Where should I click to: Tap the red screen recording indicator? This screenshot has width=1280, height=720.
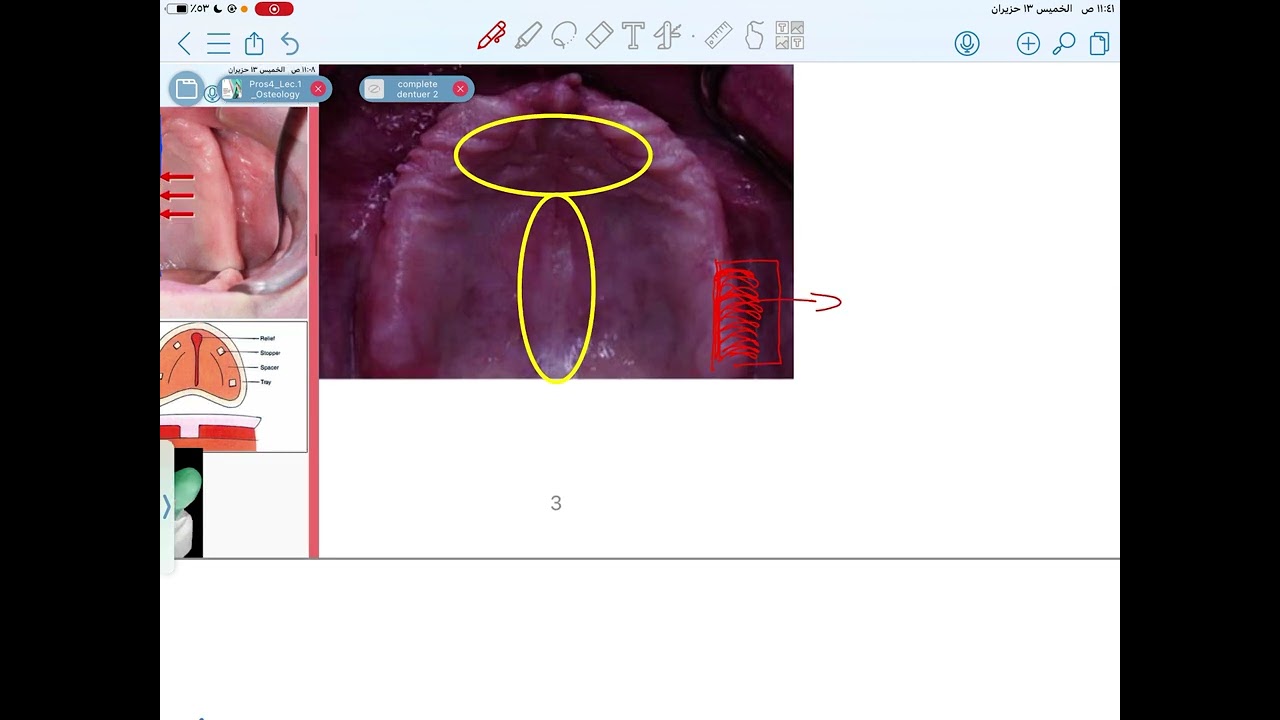(x=274, y=9)
